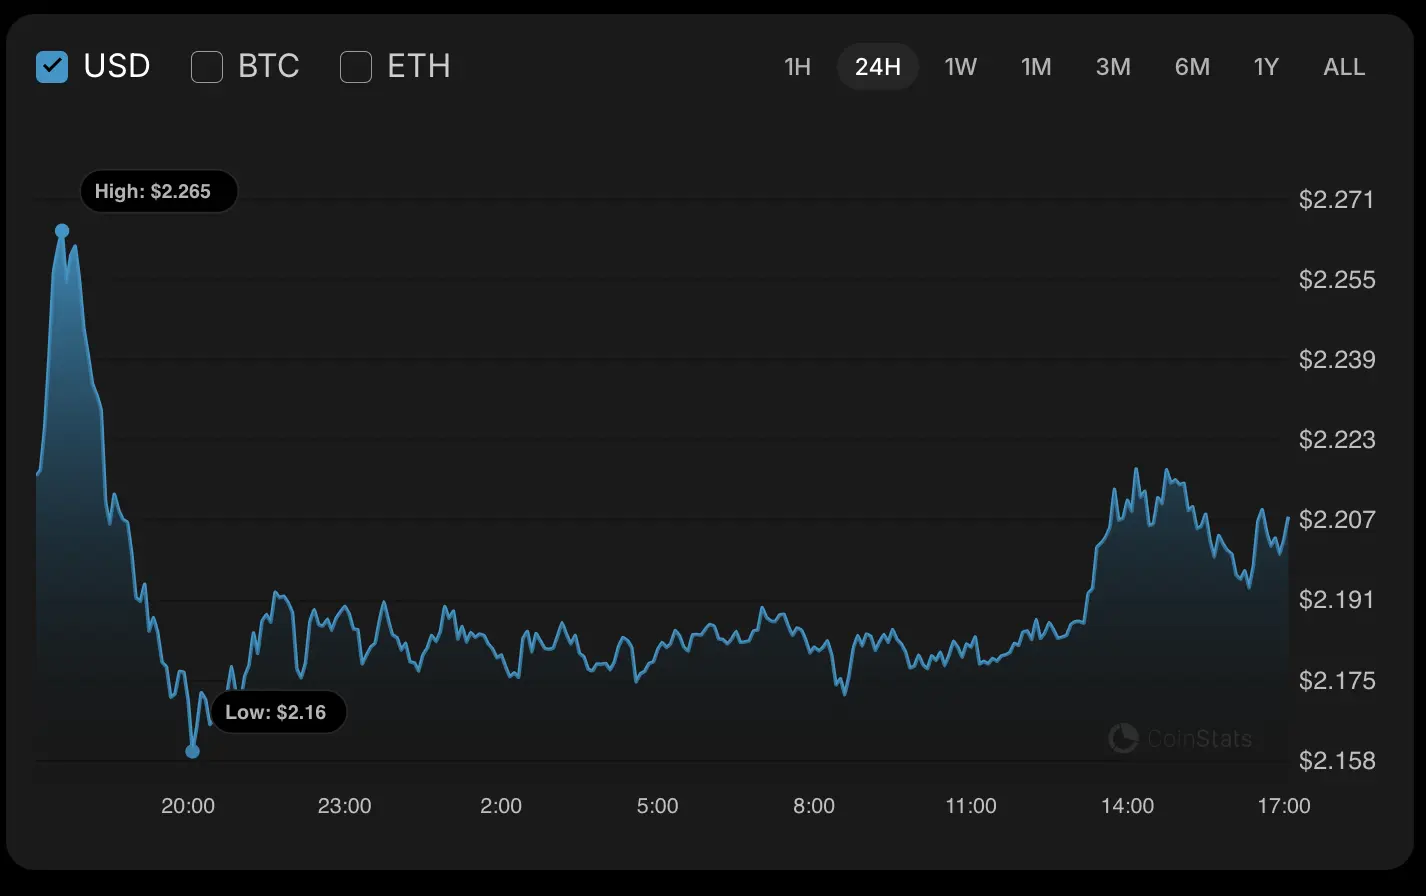Click the CoinStats watermark text
Screen dimensions: 1426x896
click(1199, 739)
